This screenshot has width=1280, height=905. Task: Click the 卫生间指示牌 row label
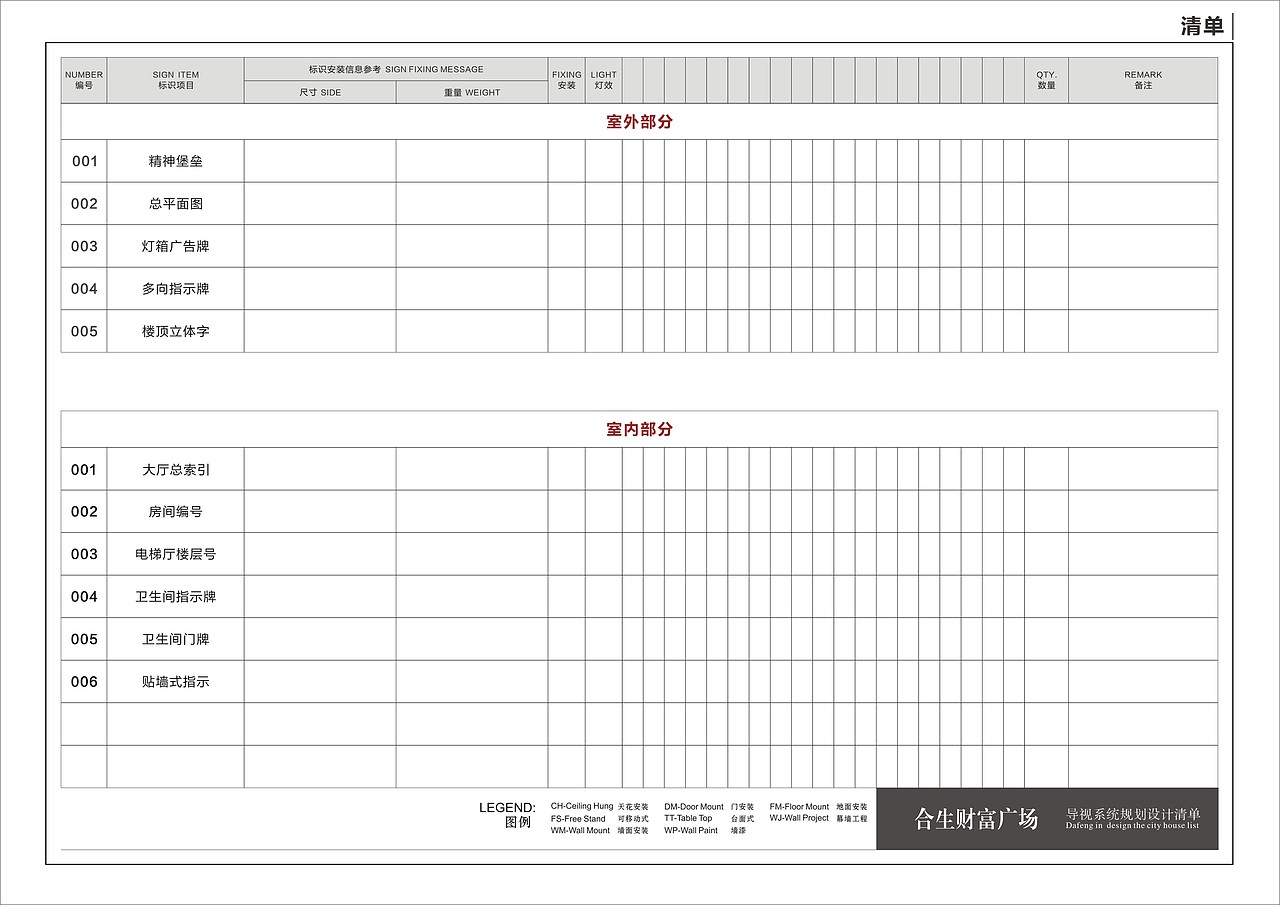176,596
